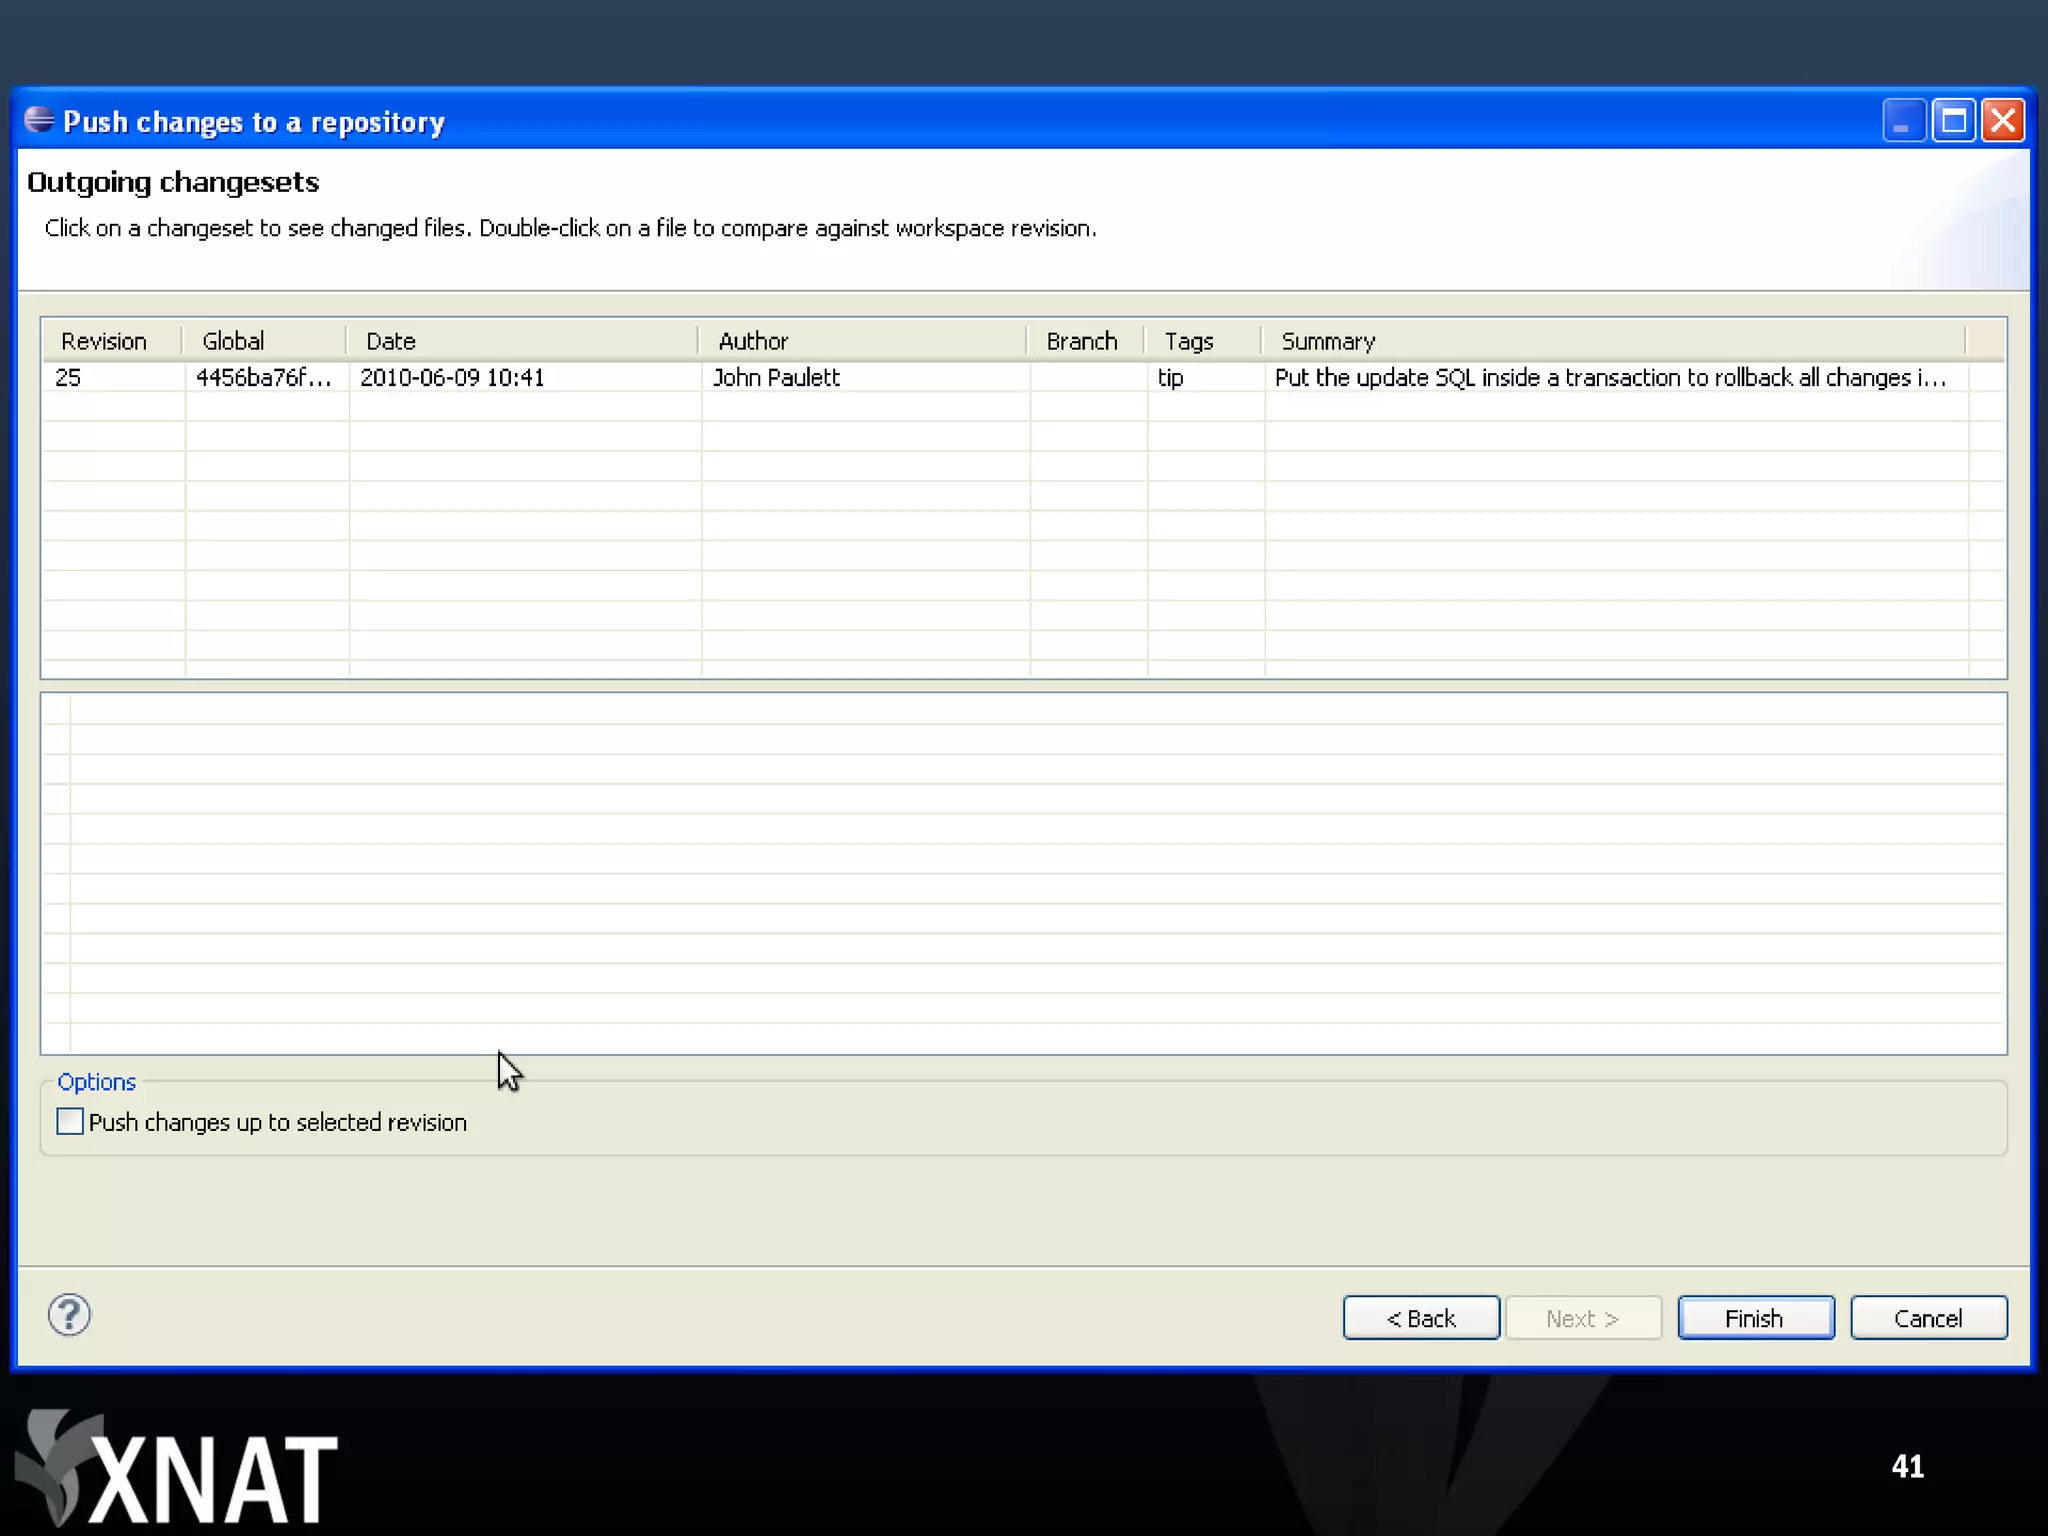
Task: Click the Summary column header
Action: coord(1328,342)
